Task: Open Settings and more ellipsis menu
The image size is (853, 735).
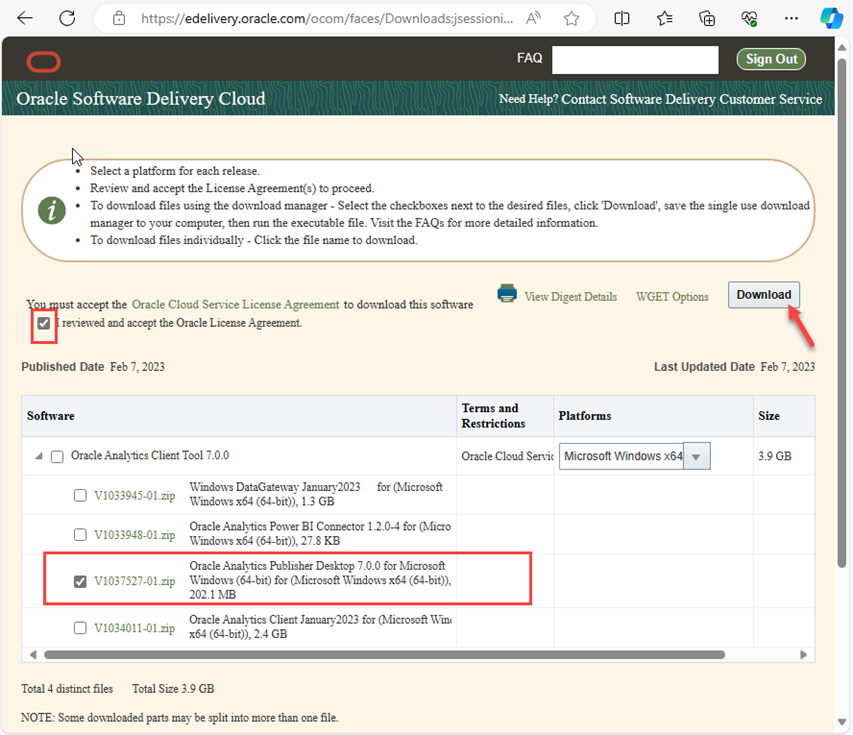Action: (792, 18)
